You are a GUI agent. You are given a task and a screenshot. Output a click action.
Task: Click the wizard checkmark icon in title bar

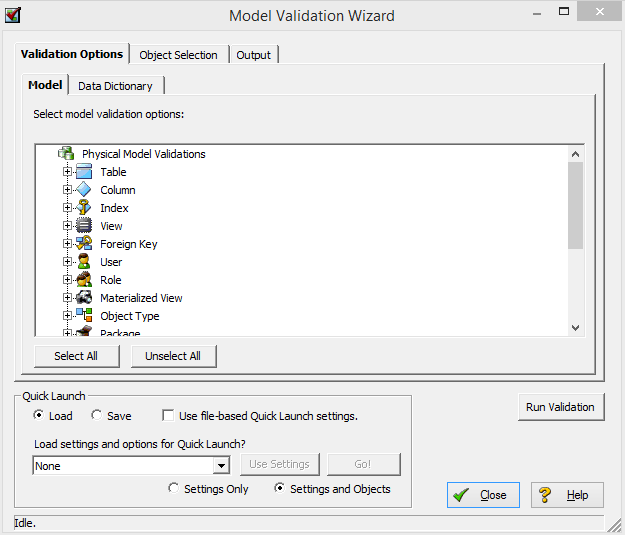[13, 16]
